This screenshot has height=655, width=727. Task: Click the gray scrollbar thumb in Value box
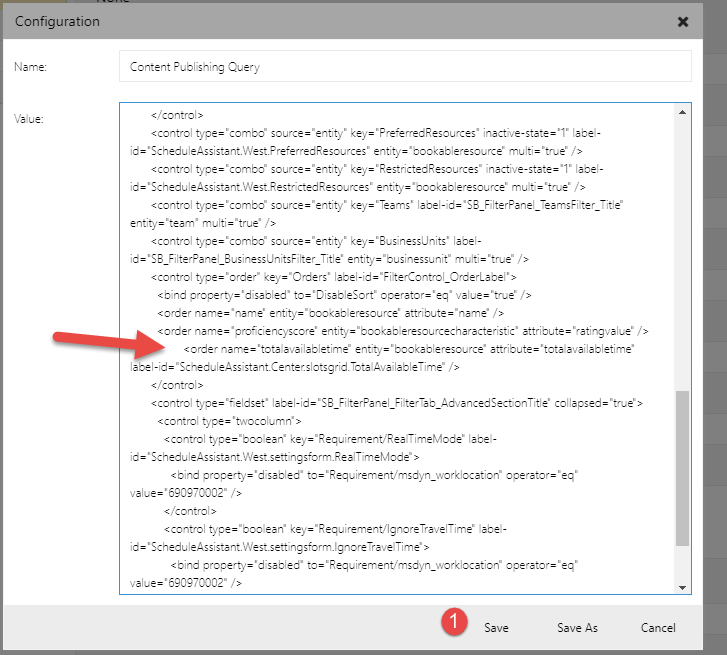pyautogui.click(x=683, y=467)
